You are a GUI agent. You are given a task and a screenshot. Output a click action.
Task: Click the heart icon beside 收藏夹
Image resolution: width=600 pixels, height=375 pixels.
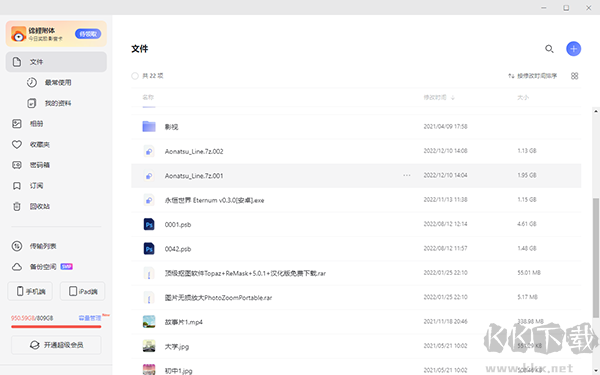(x=16, y=144)
